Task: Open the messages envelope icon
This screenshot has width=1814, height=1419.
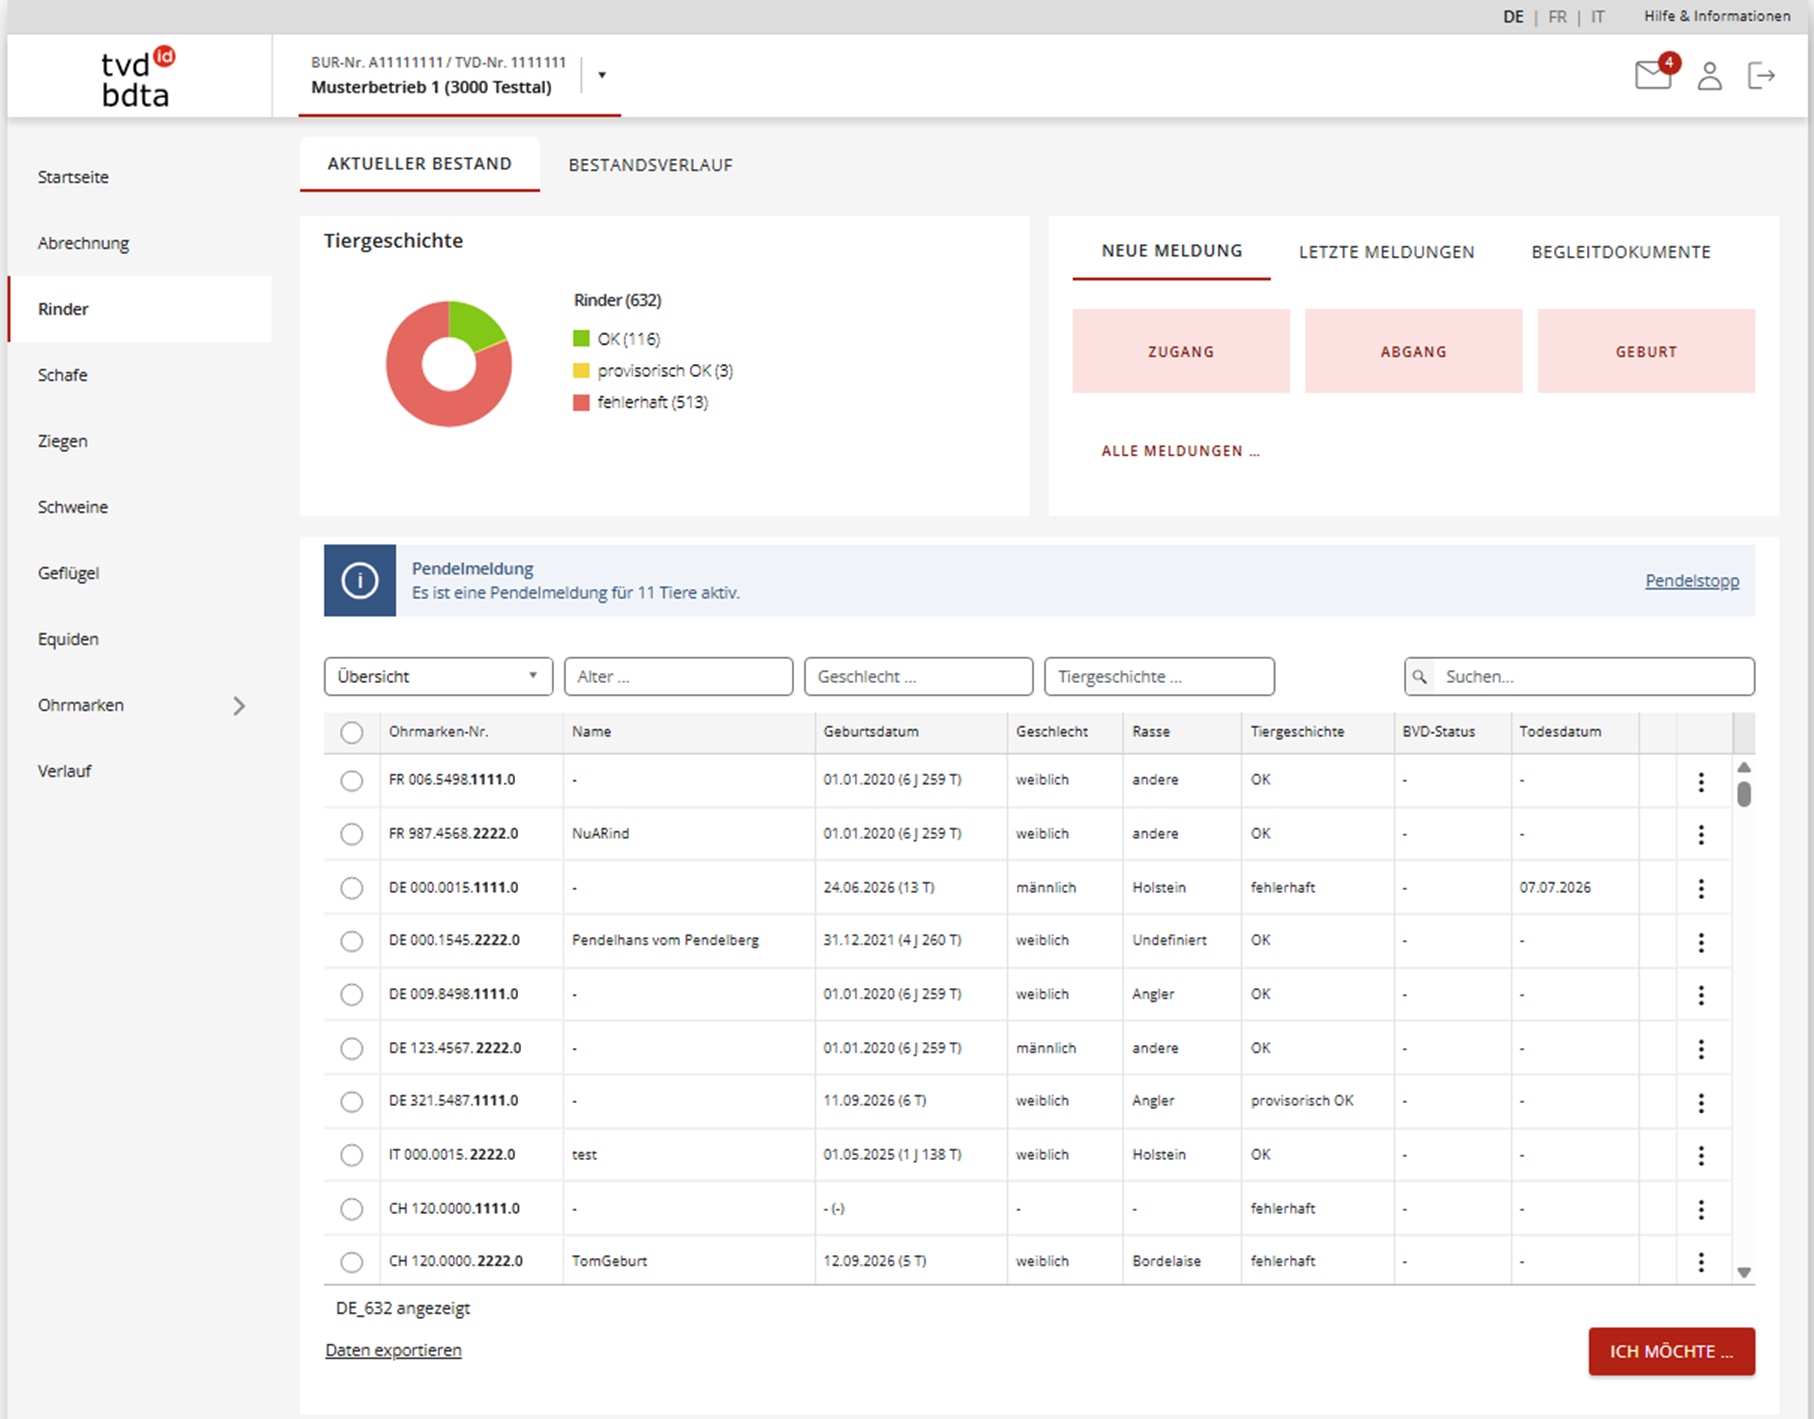Action: tap(1653, 75)
